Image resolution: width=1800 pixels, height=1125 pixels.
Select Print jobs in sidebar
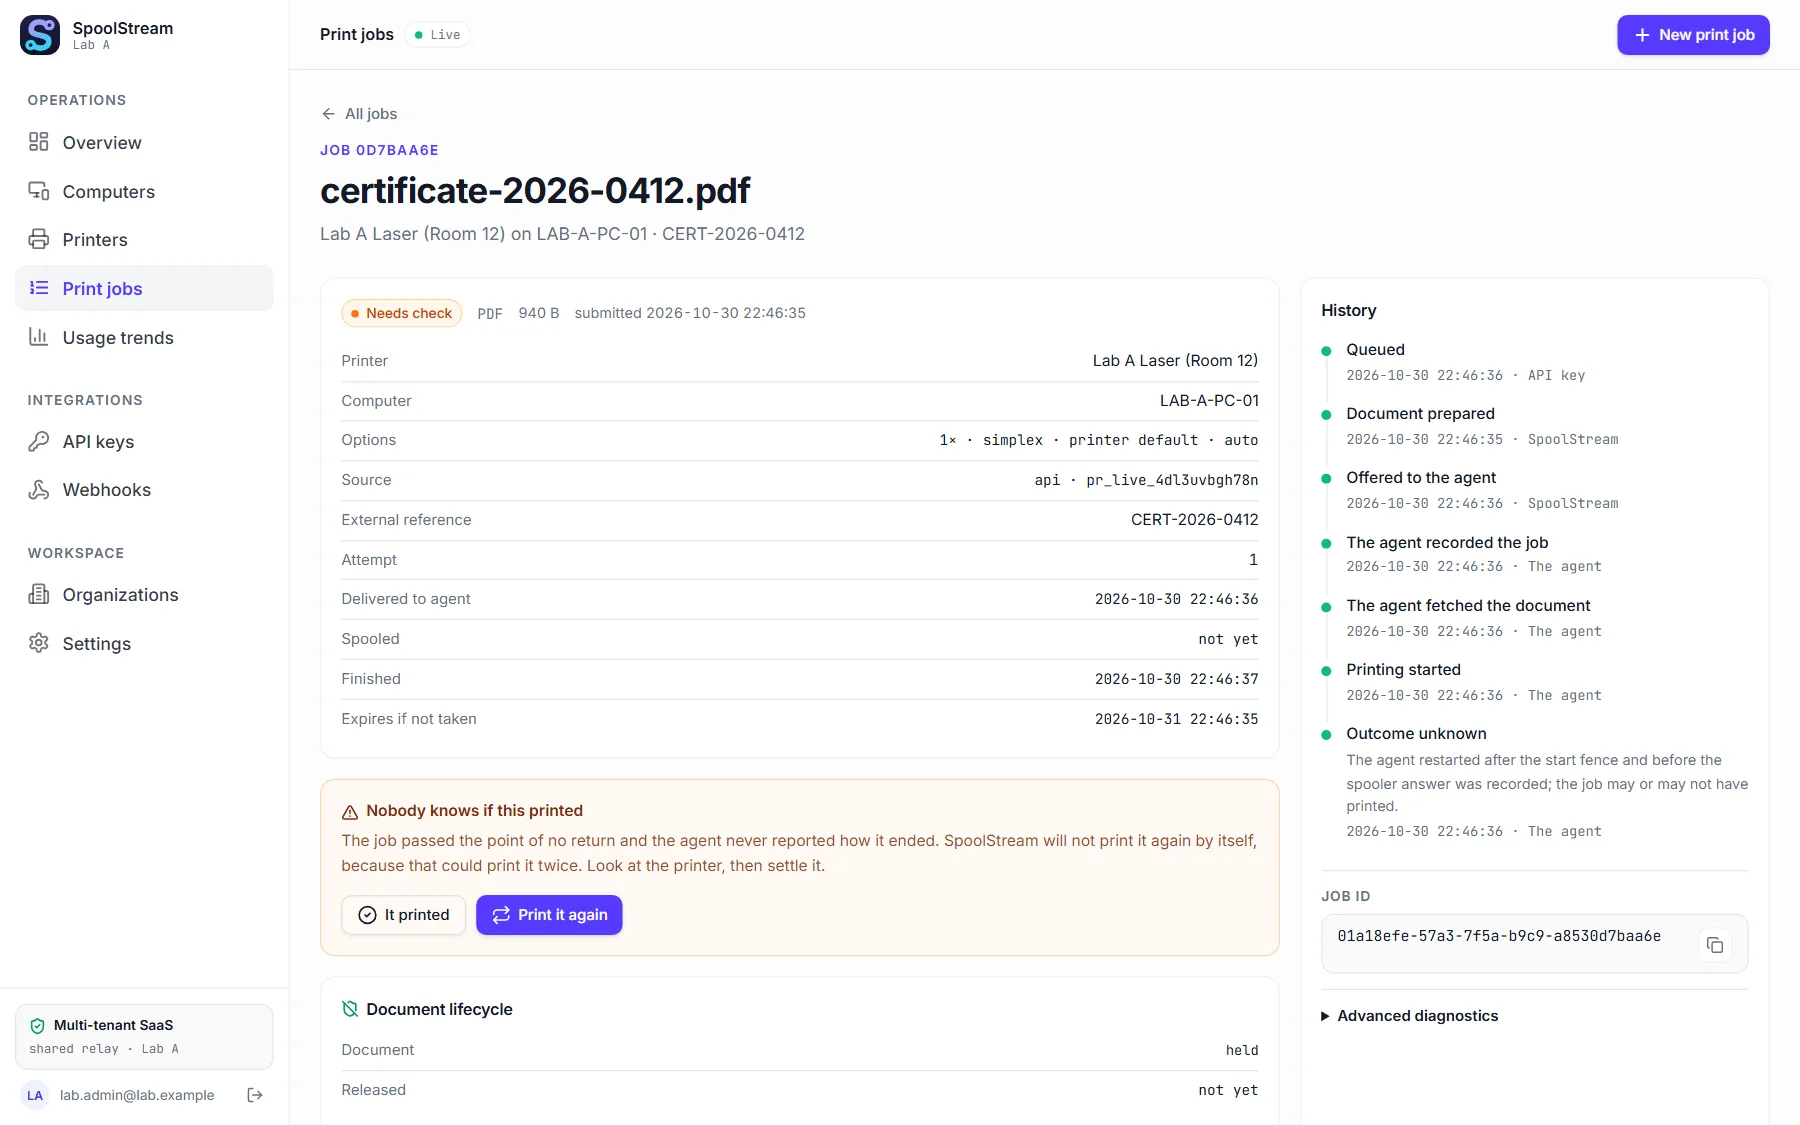pyautogui.click(x=144, y=288)
